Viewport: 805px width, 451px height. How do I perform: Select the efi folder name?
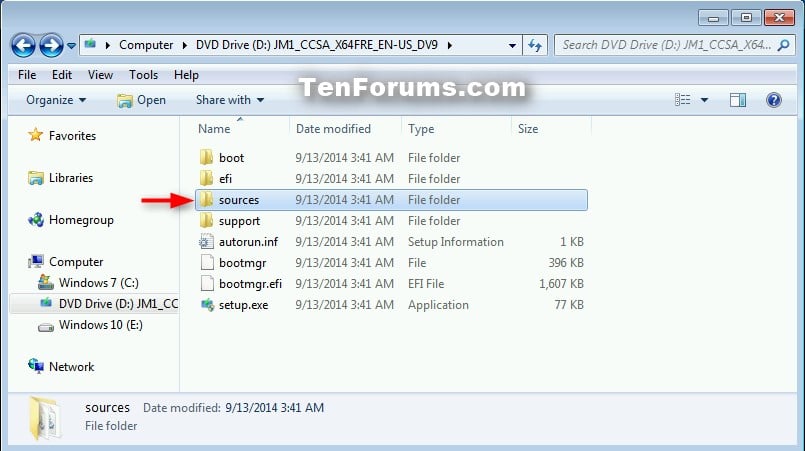225,179
